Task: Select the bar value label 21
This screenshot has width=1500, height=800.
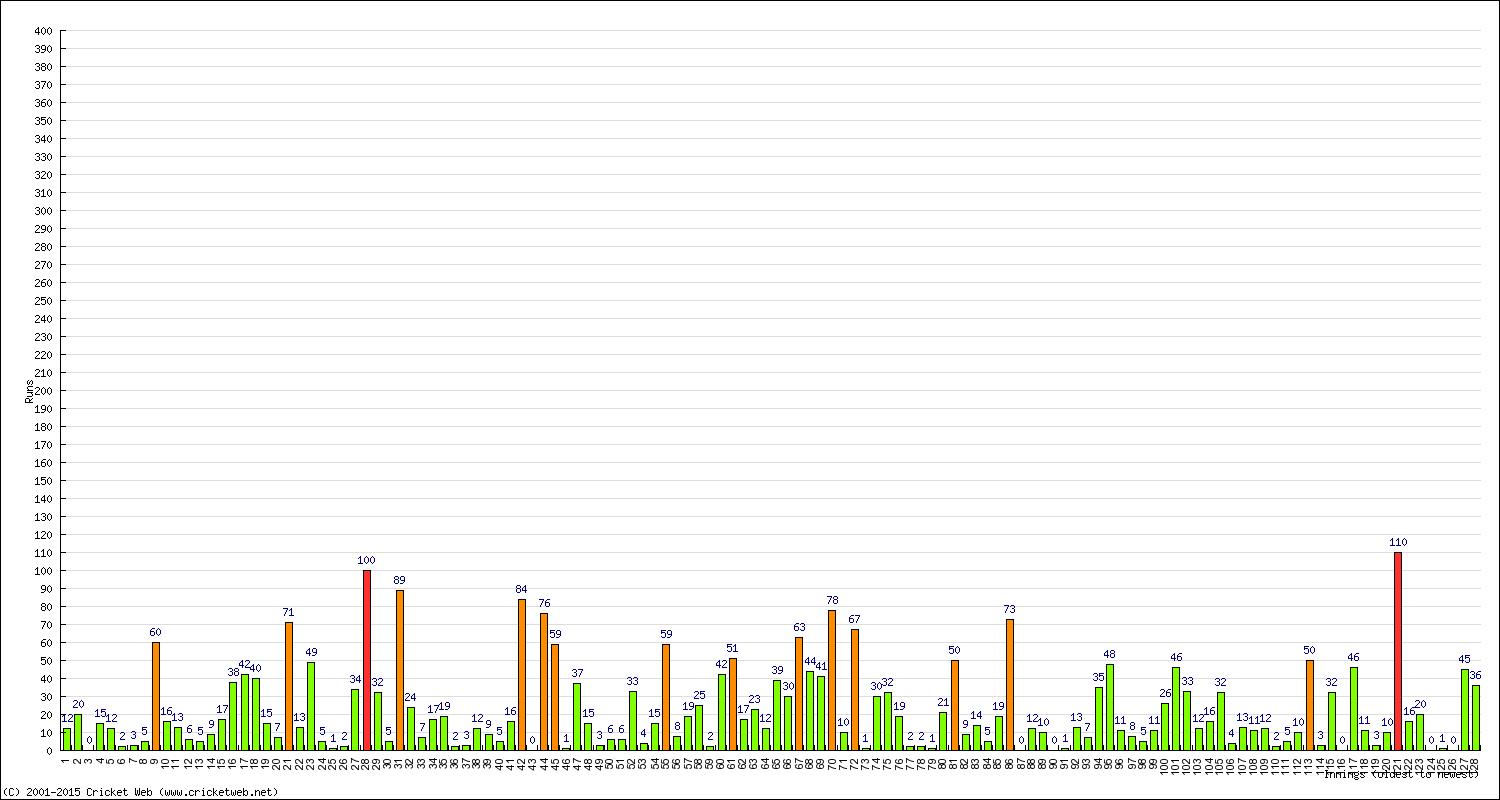Action: pos(943,702)
